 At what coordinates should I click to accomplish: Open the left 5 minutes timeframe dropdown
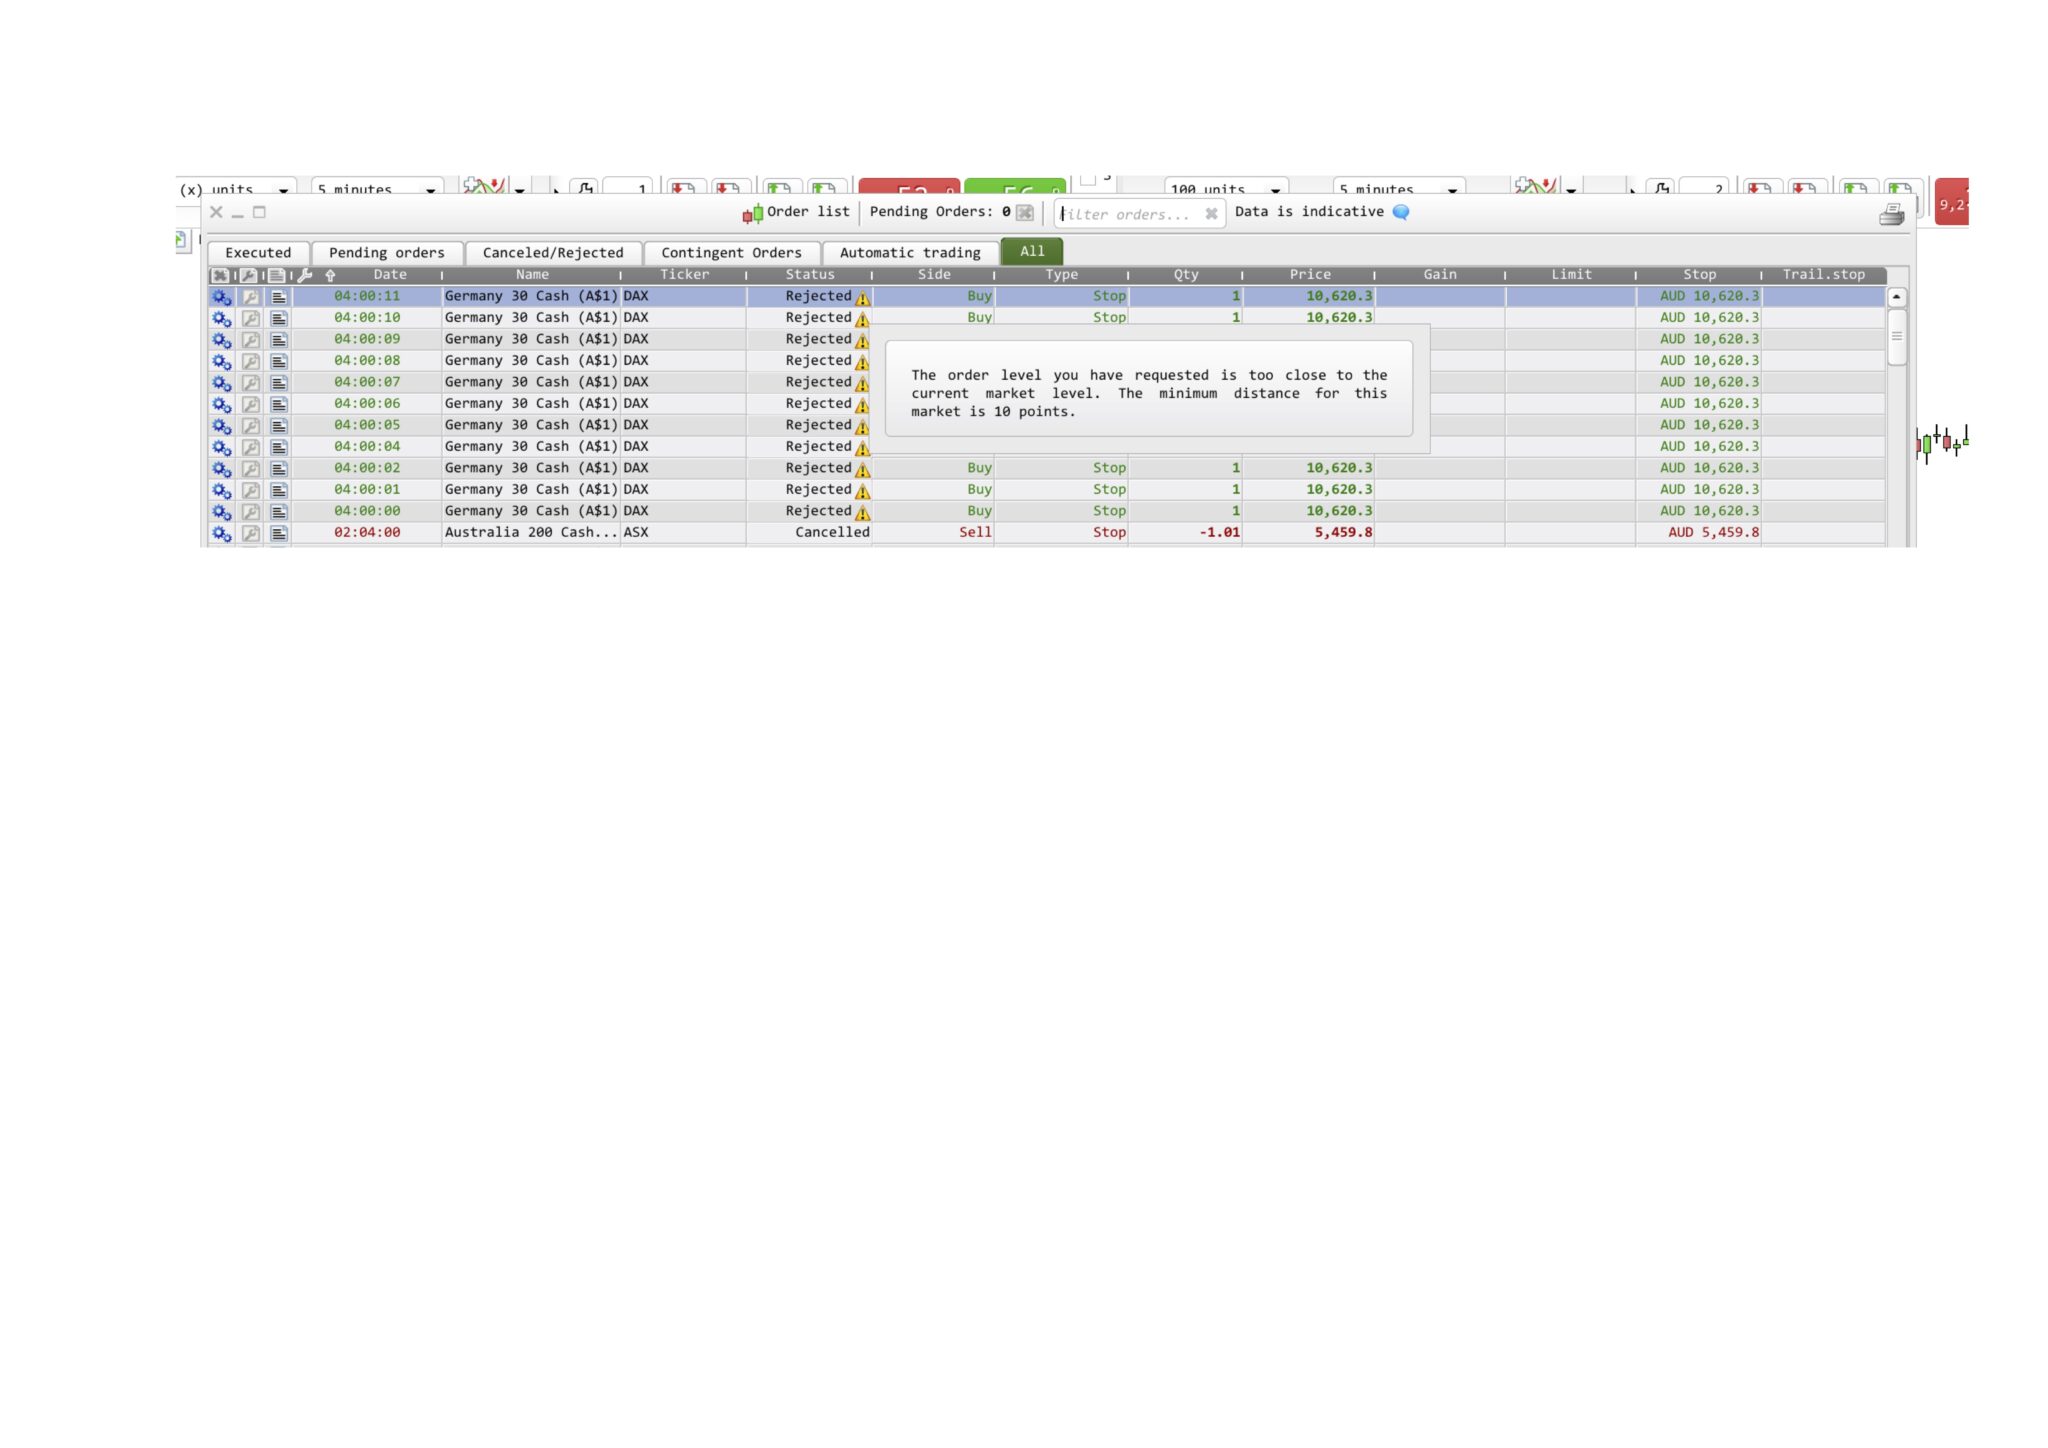point(430,189)
